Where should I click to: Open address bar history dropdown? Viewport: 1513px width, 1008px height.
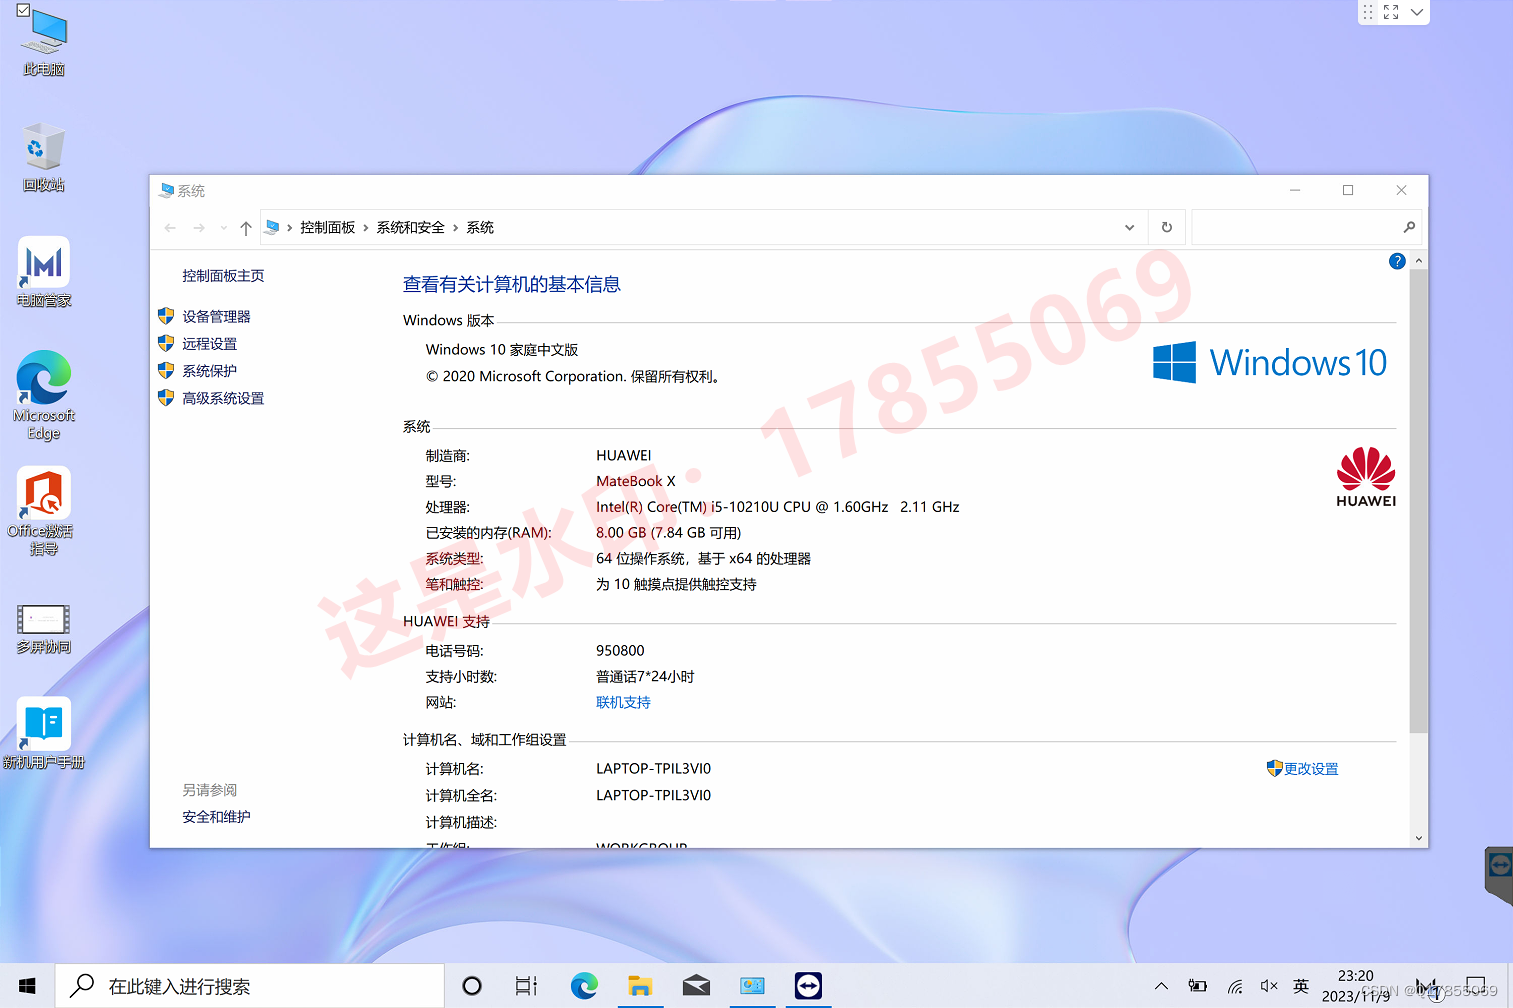1130,228
